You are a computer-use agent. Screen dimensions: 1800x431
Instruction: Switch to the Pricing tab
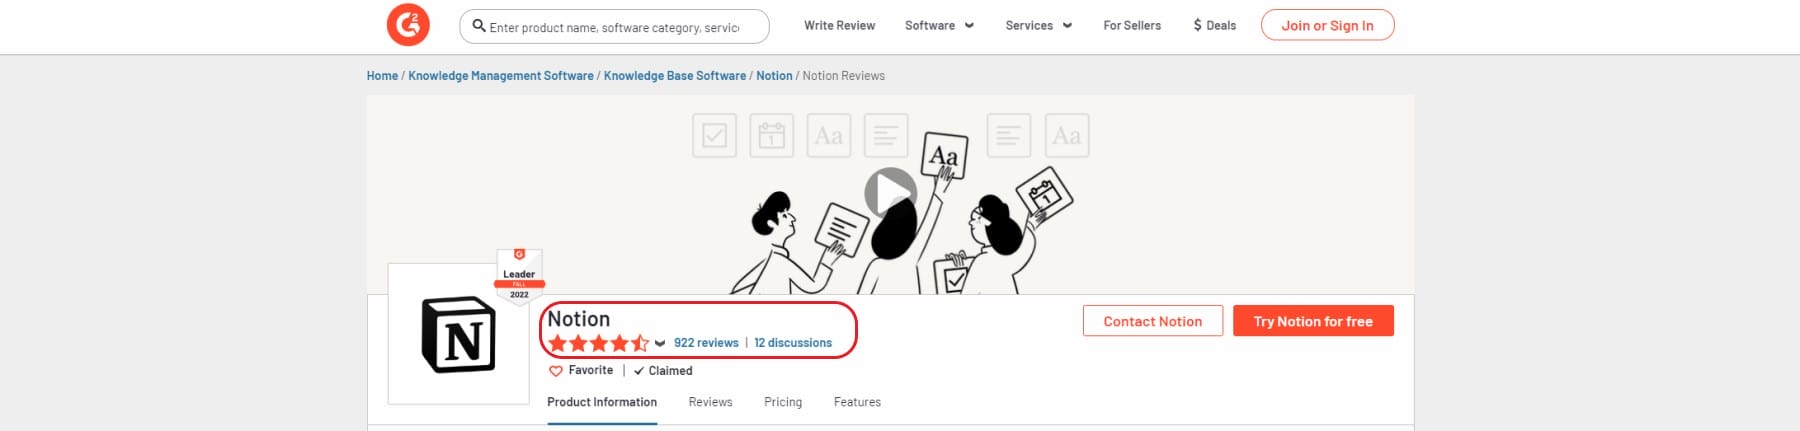(x=783, y=402)
